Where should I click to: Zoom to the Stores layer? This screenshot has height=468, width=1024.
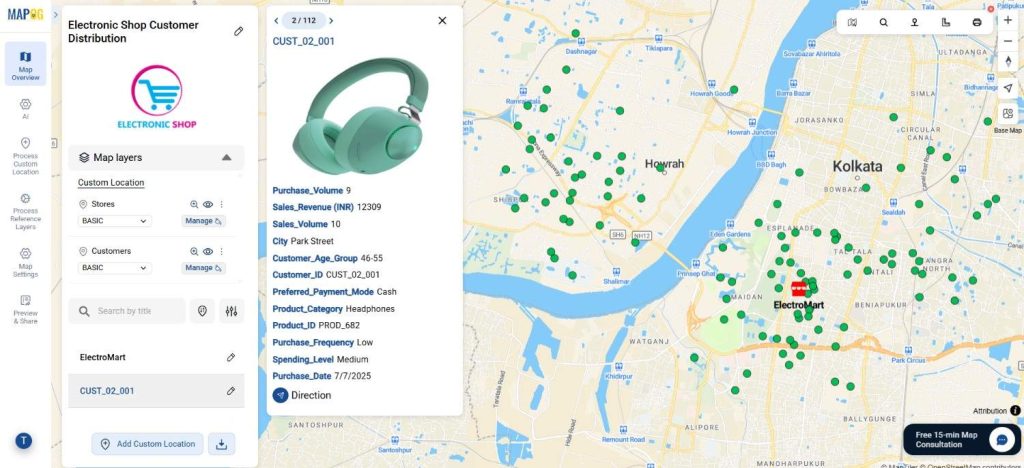(194, 204)
